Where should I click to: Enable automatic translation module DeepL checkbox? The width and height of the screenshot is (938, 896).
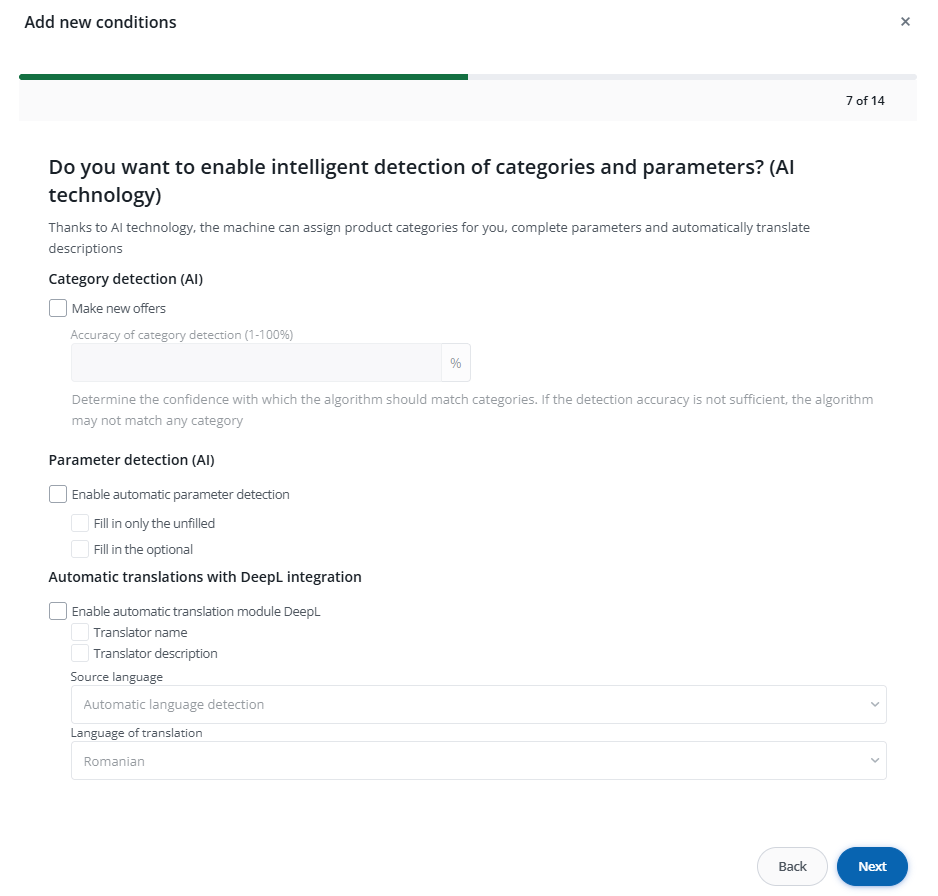(x=58, y=611)
